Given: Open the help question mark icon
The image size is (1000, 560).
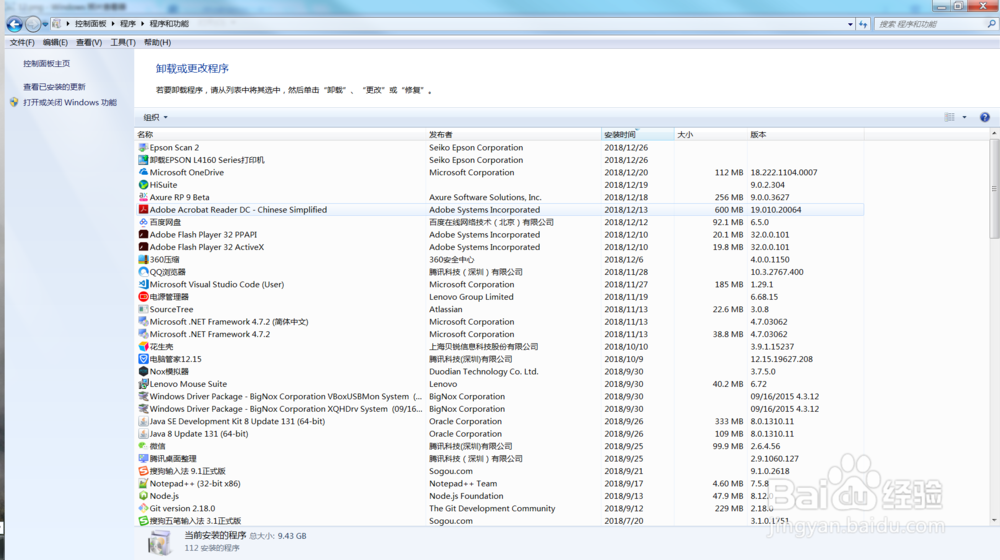Looking at the screenshot, I should 985,117.
